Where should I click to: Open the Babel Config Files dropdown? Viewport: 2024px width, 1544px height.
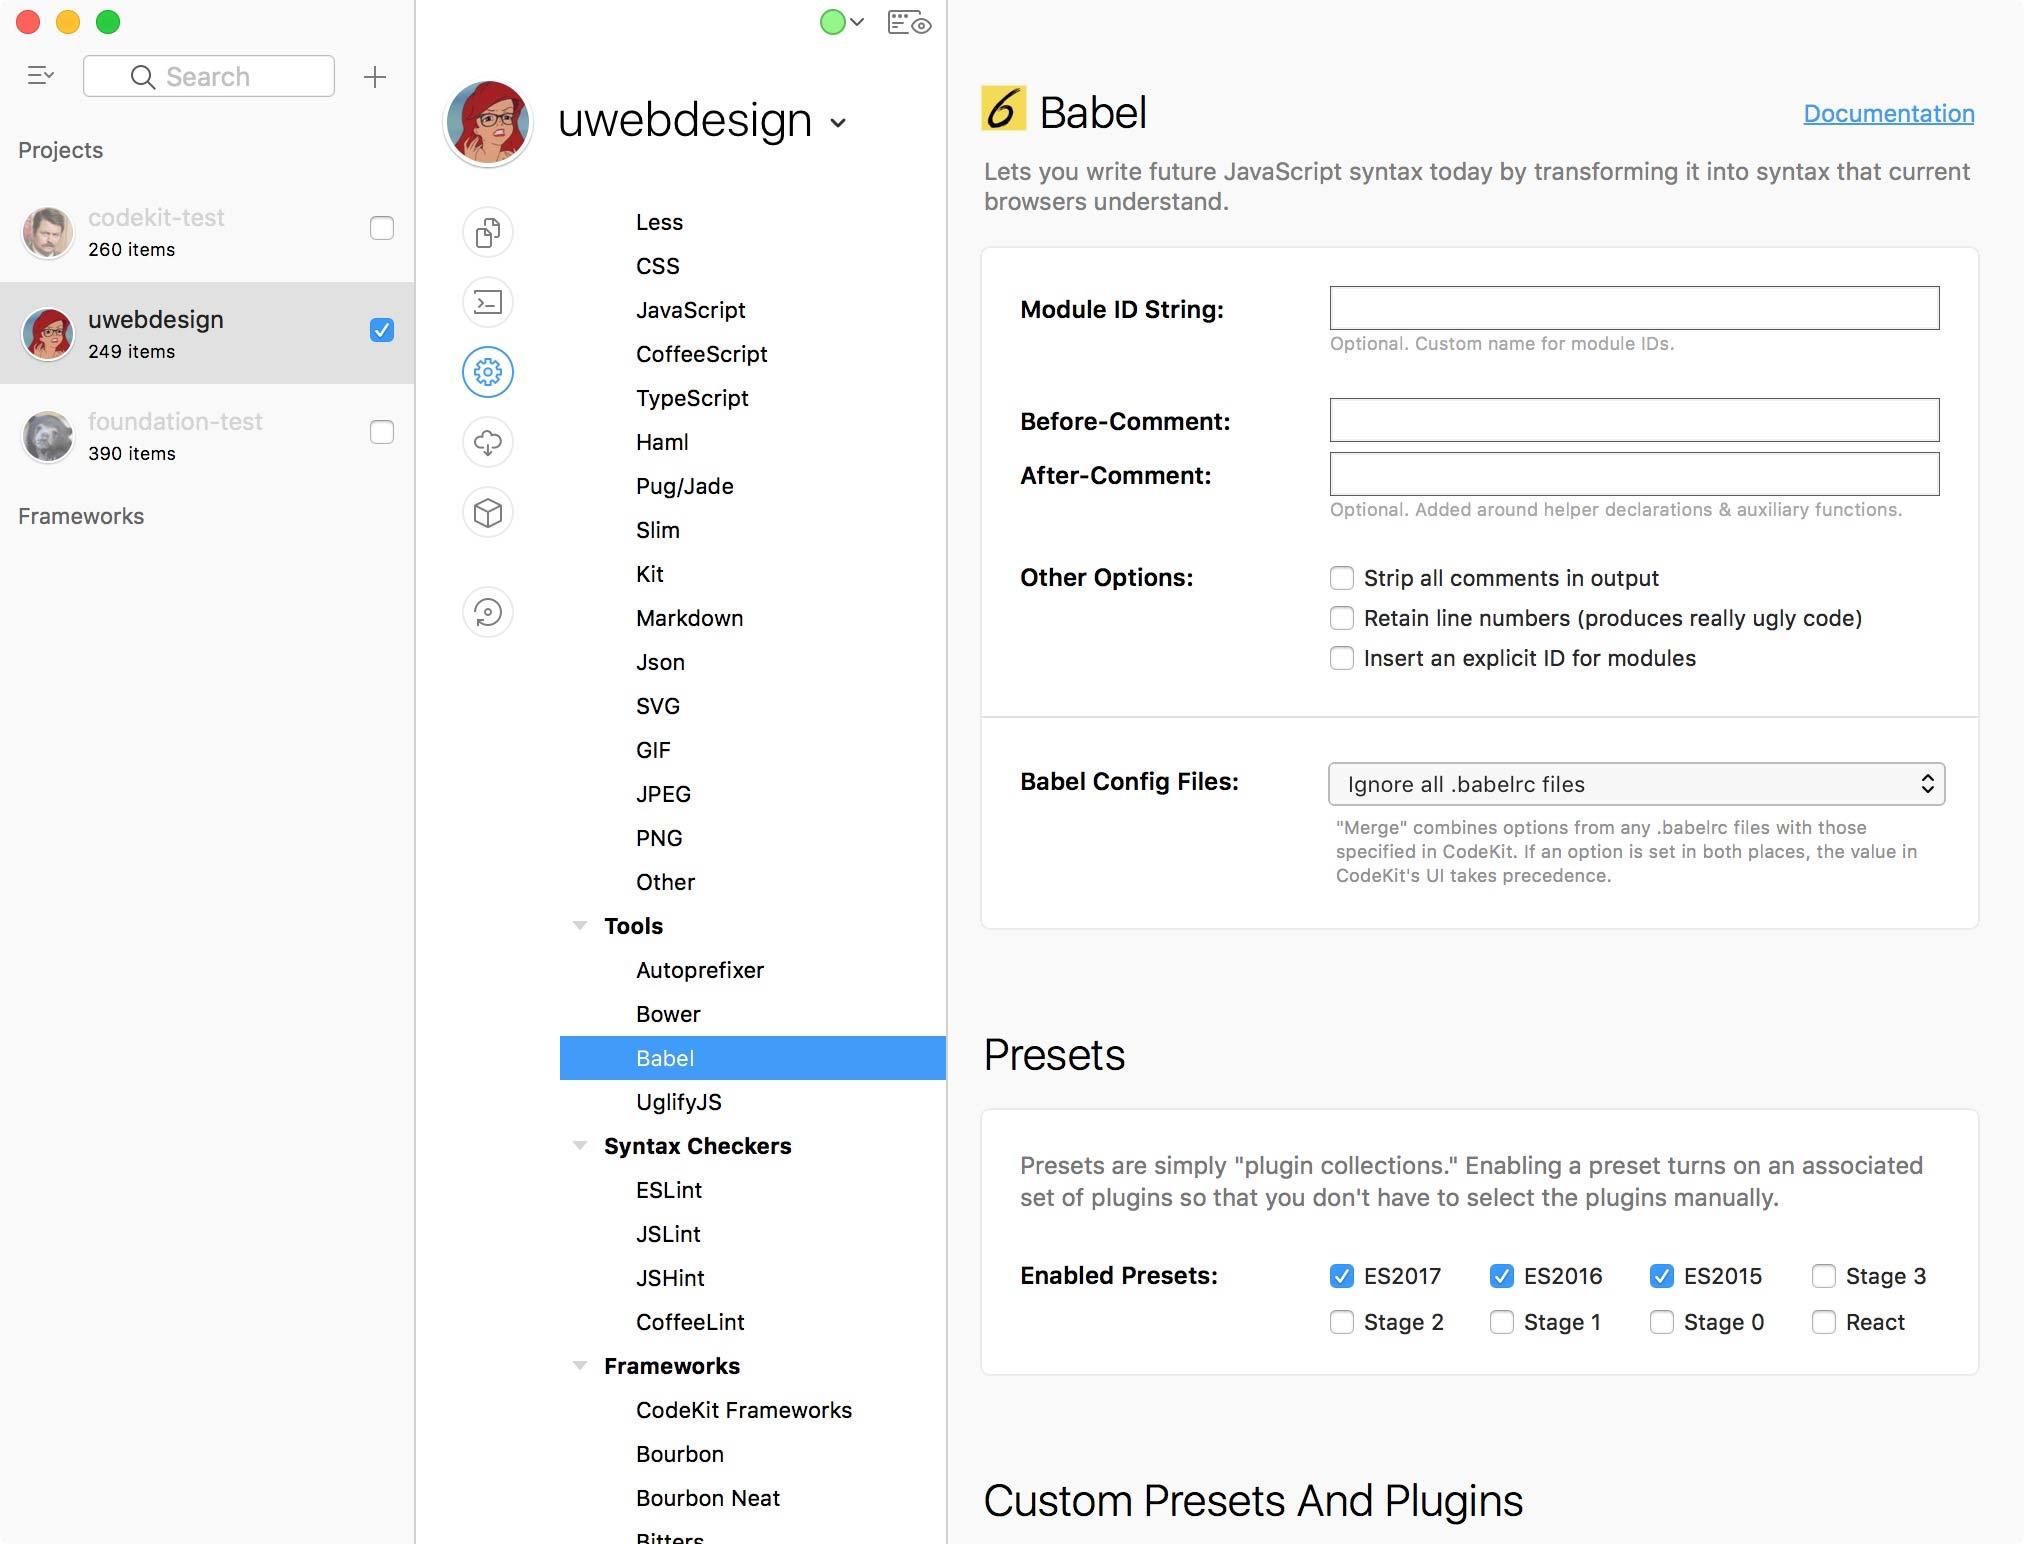1636,784
